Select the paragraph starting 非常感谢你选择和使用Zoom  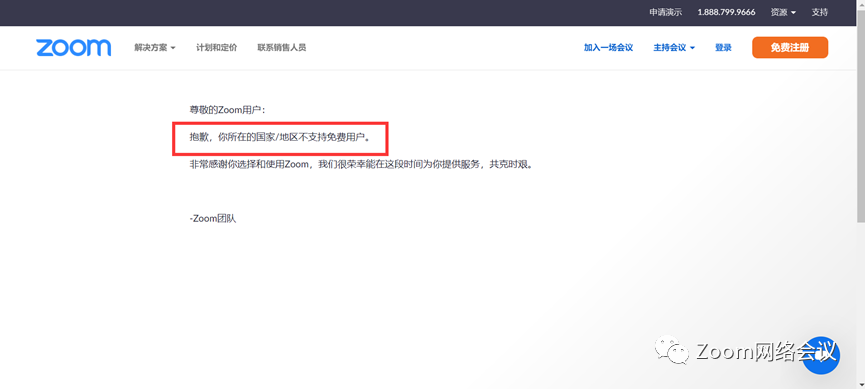362,164
